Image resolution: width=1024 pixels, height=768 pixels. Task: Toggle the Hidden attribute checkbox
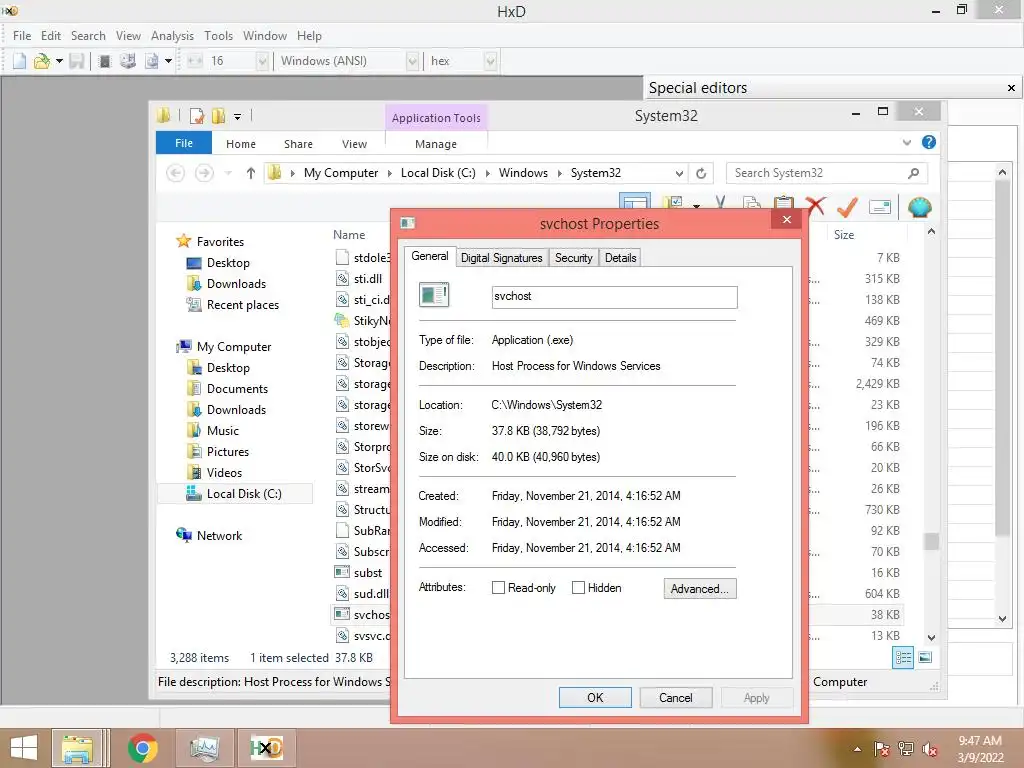click(x=578, y=588)
